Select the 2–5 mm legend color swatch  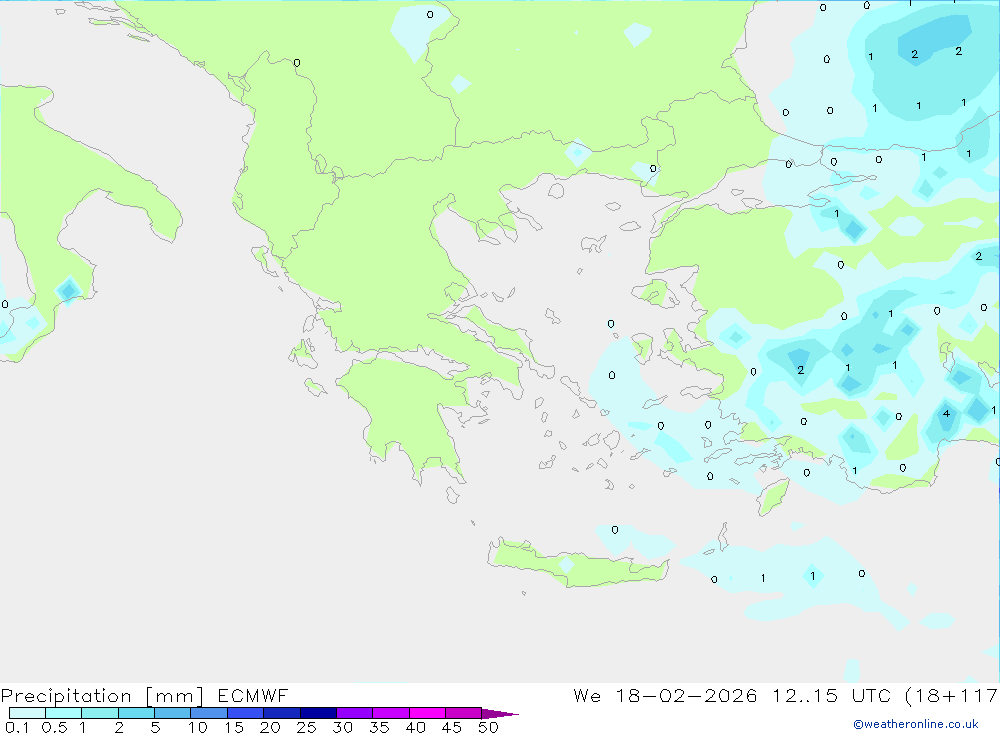pos(136,713)
